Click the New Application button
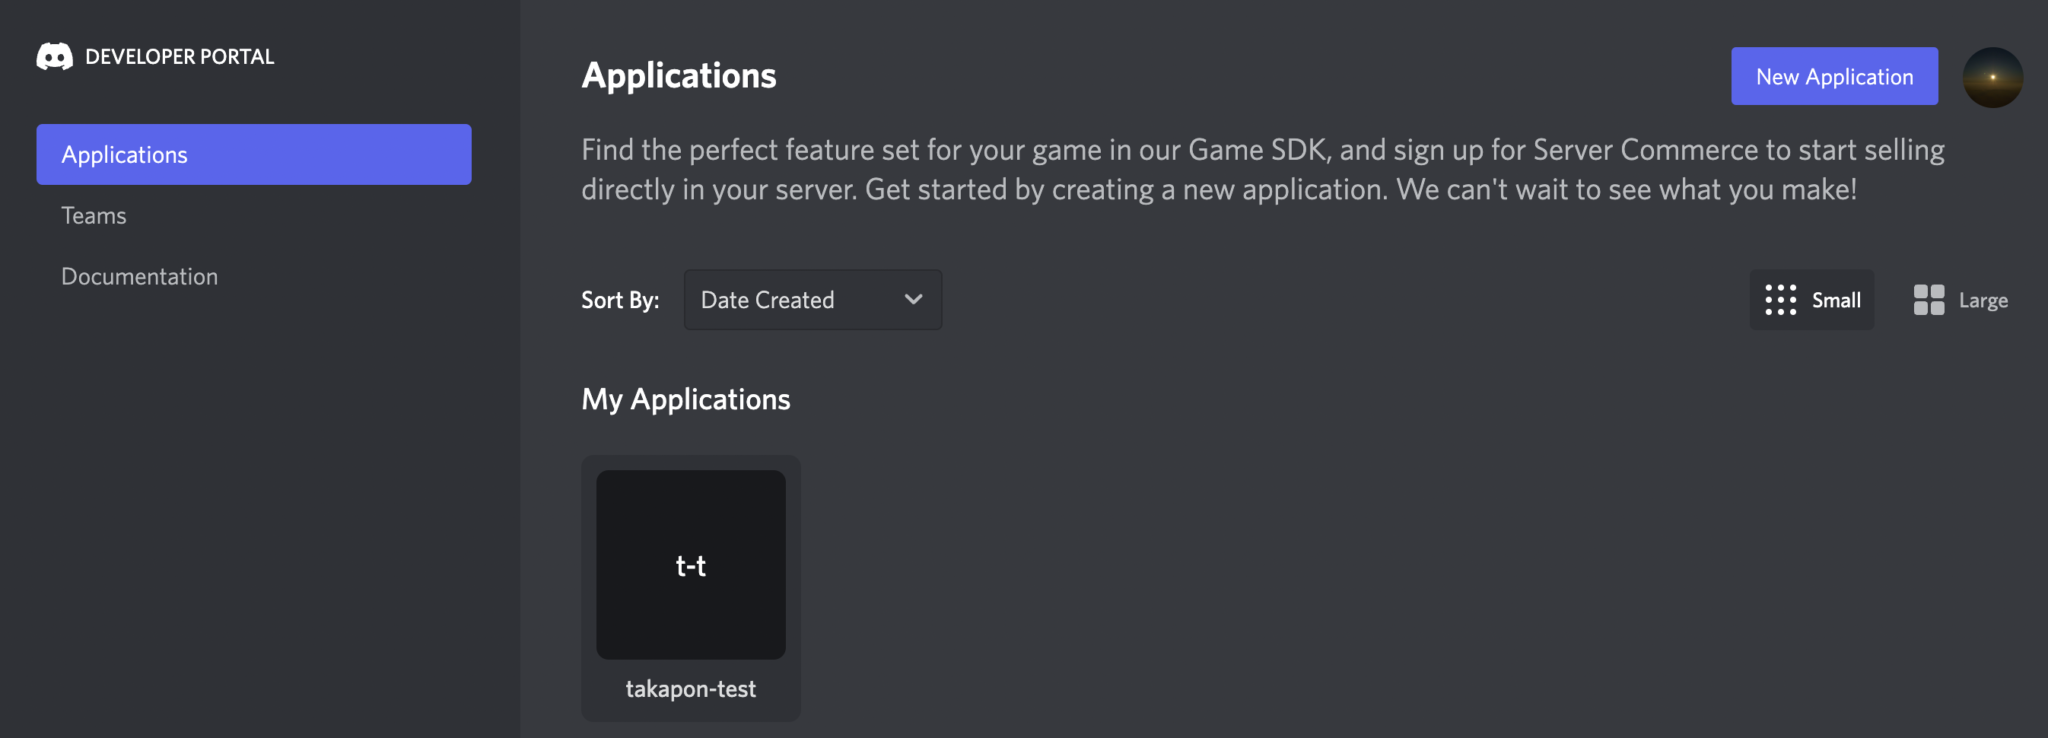The height and width of the screenshot is (738, 2048). (x=1834, y=77)
